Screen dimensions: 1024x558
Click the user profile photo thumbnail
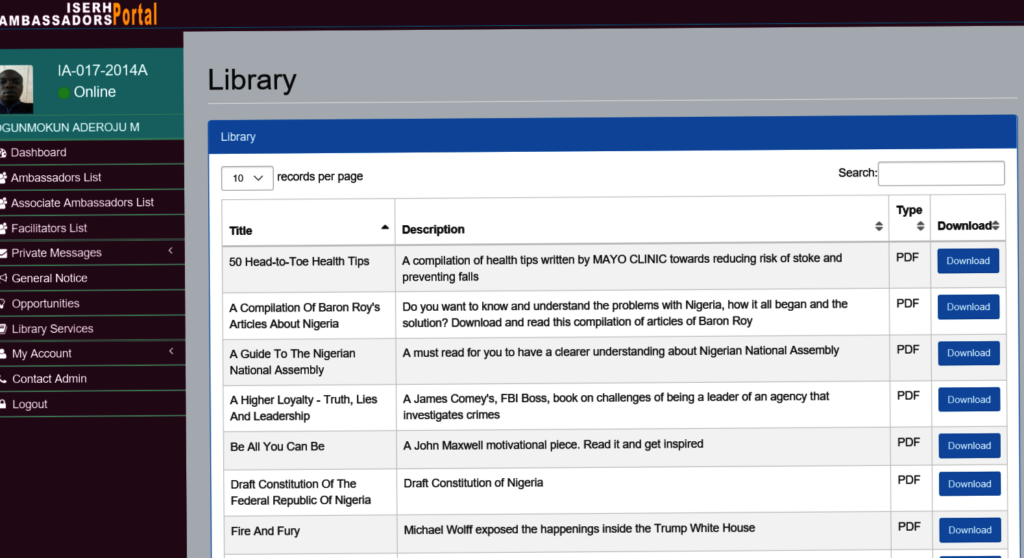[x=16, y=89]
